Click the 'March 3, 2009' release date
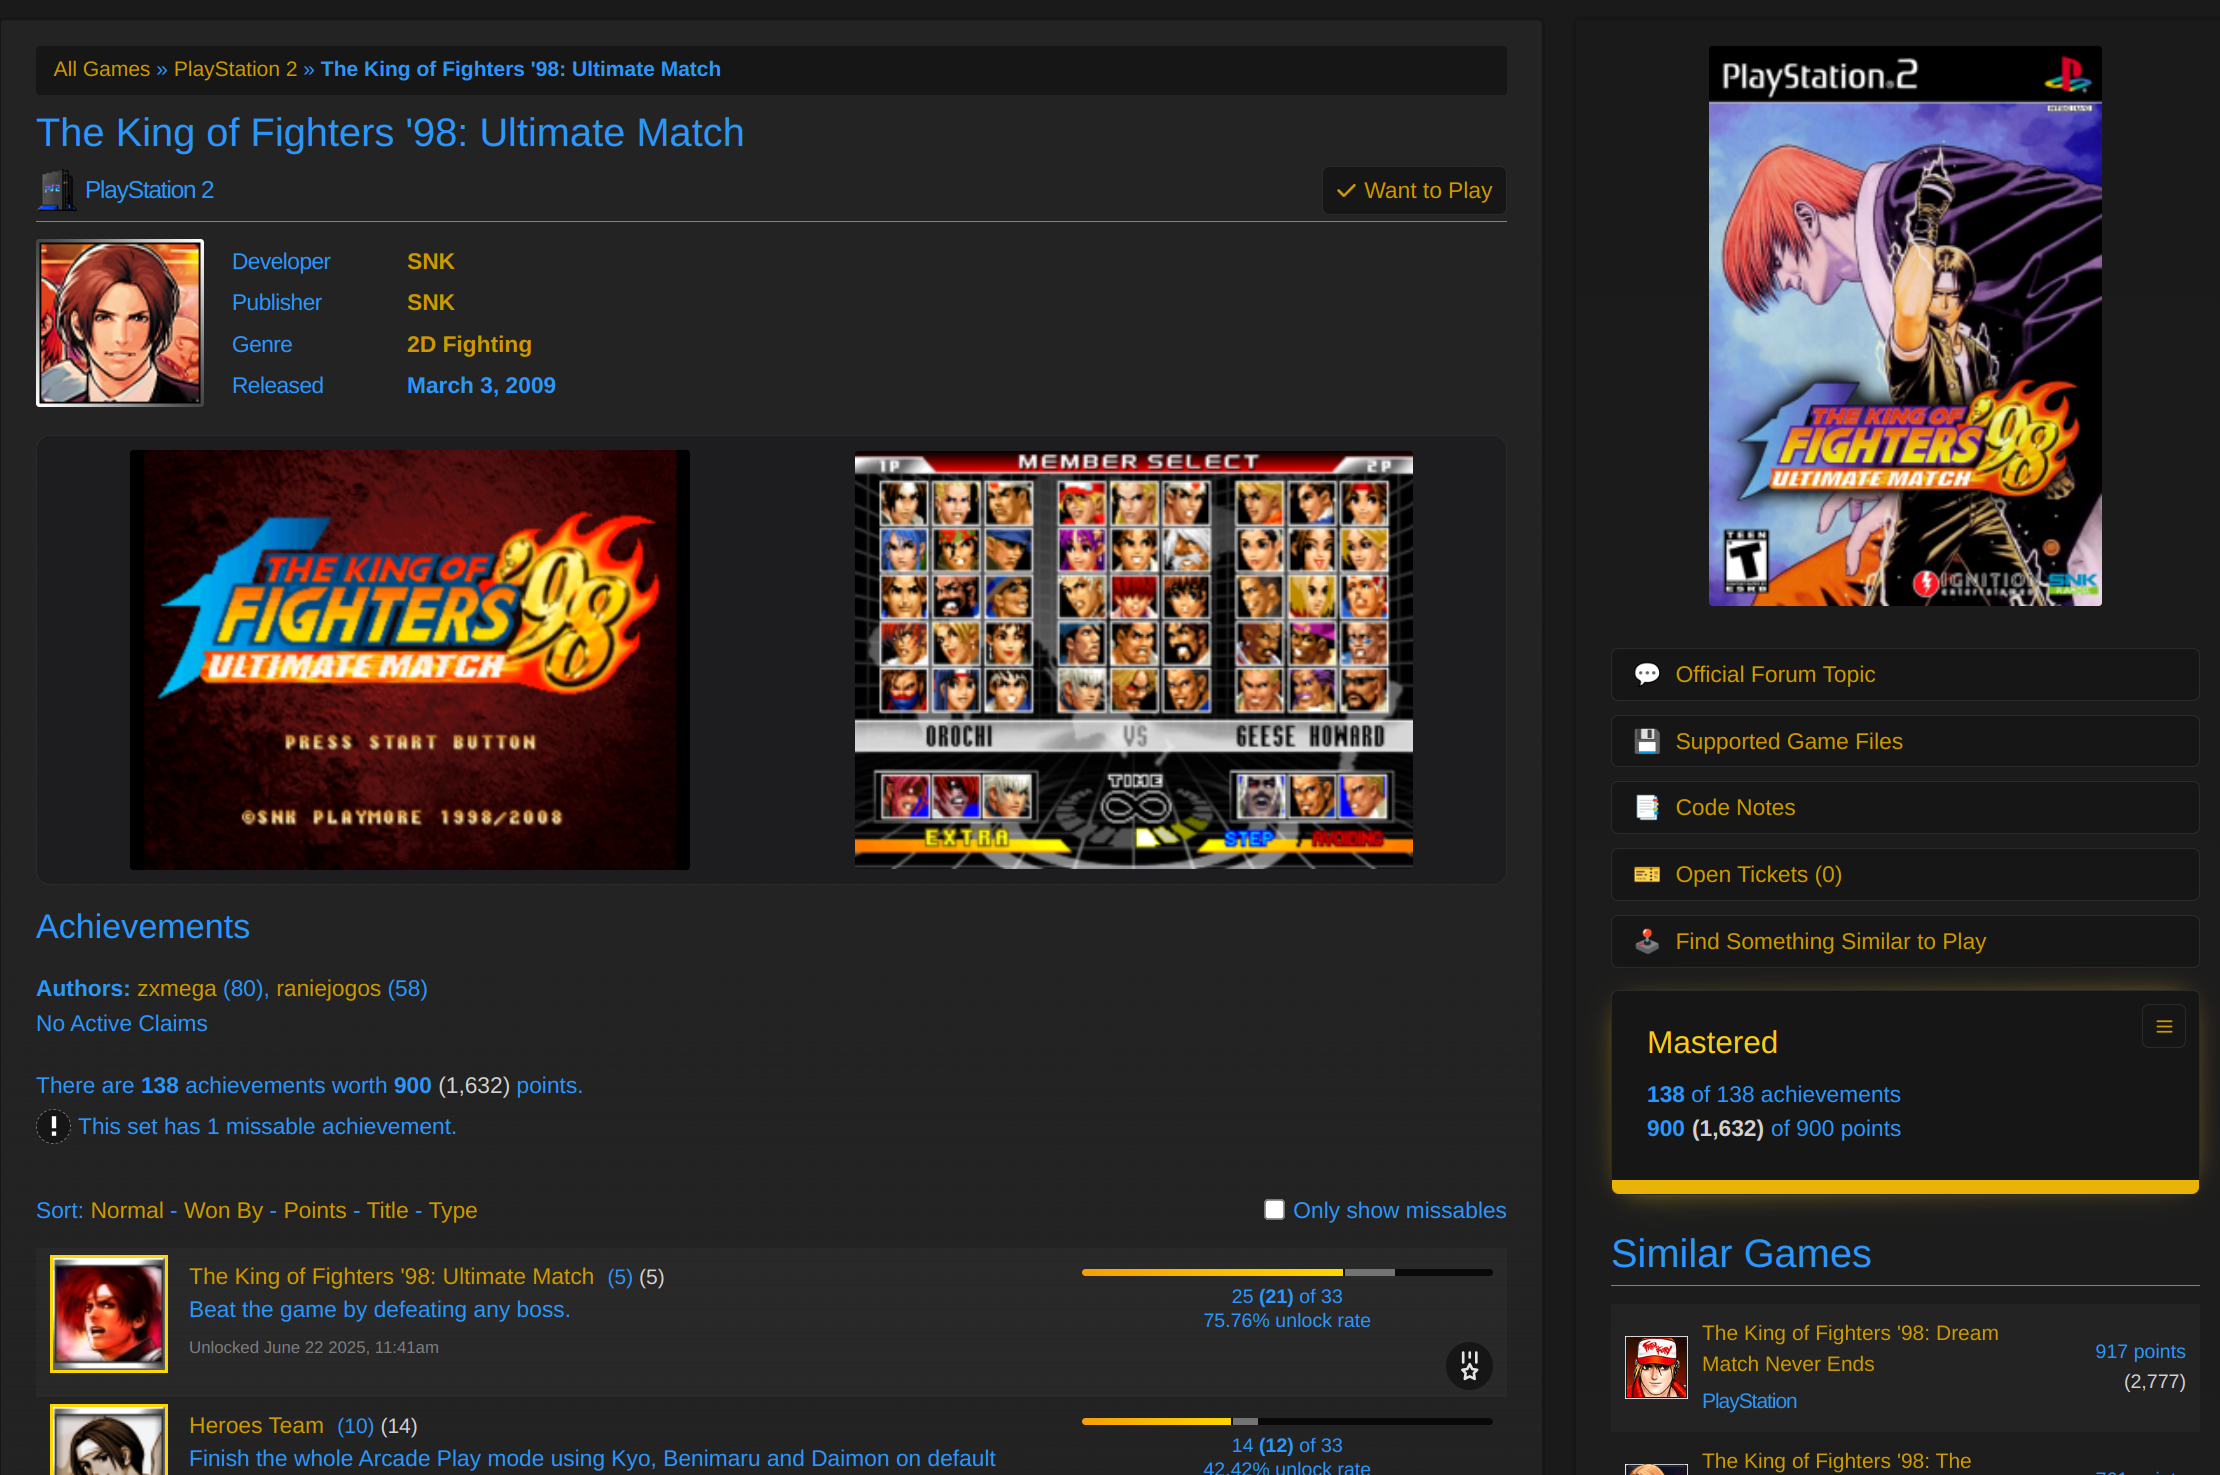The image size is (2220, 1475). pyautogui.click(x=481, y=385)
